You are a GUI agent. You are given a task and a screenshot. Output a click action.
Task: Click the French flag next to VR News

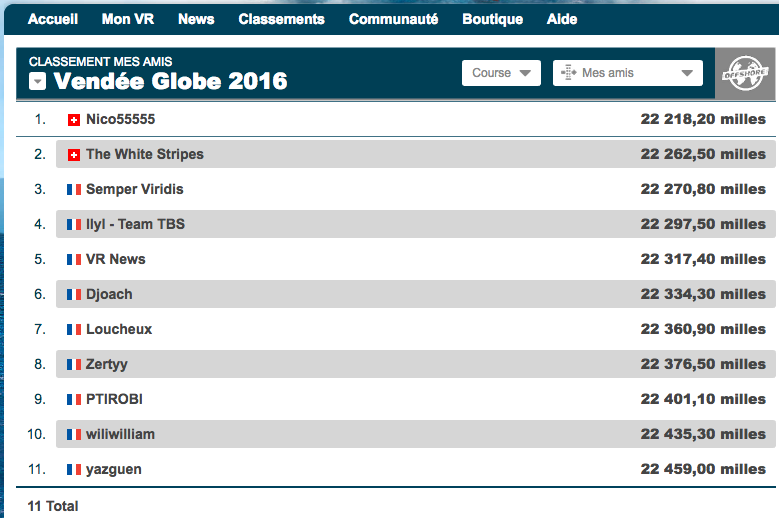(x=73, y=260)
